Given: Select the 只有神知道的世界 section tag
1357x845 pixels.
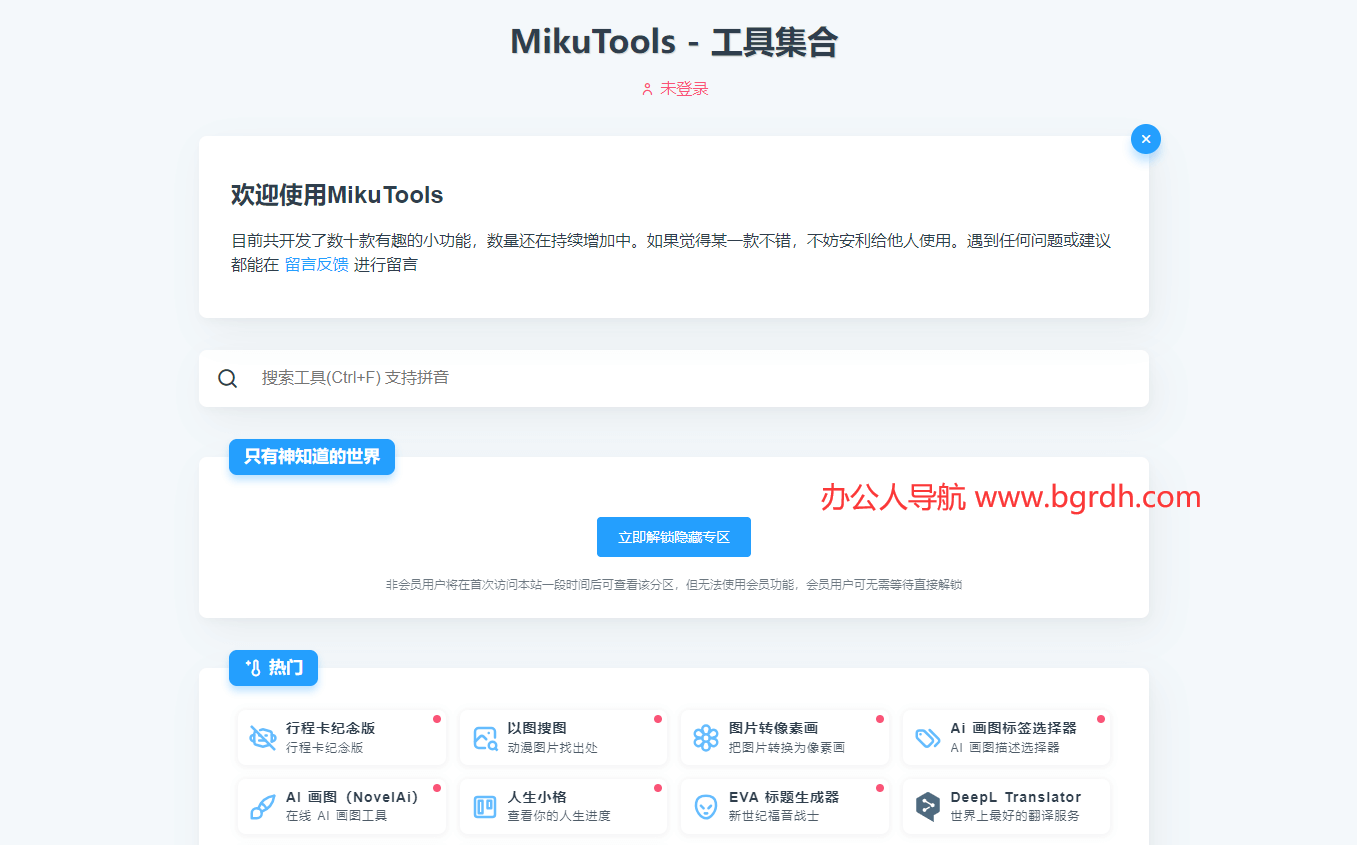Looking at the screenshot, I should 312,457.
